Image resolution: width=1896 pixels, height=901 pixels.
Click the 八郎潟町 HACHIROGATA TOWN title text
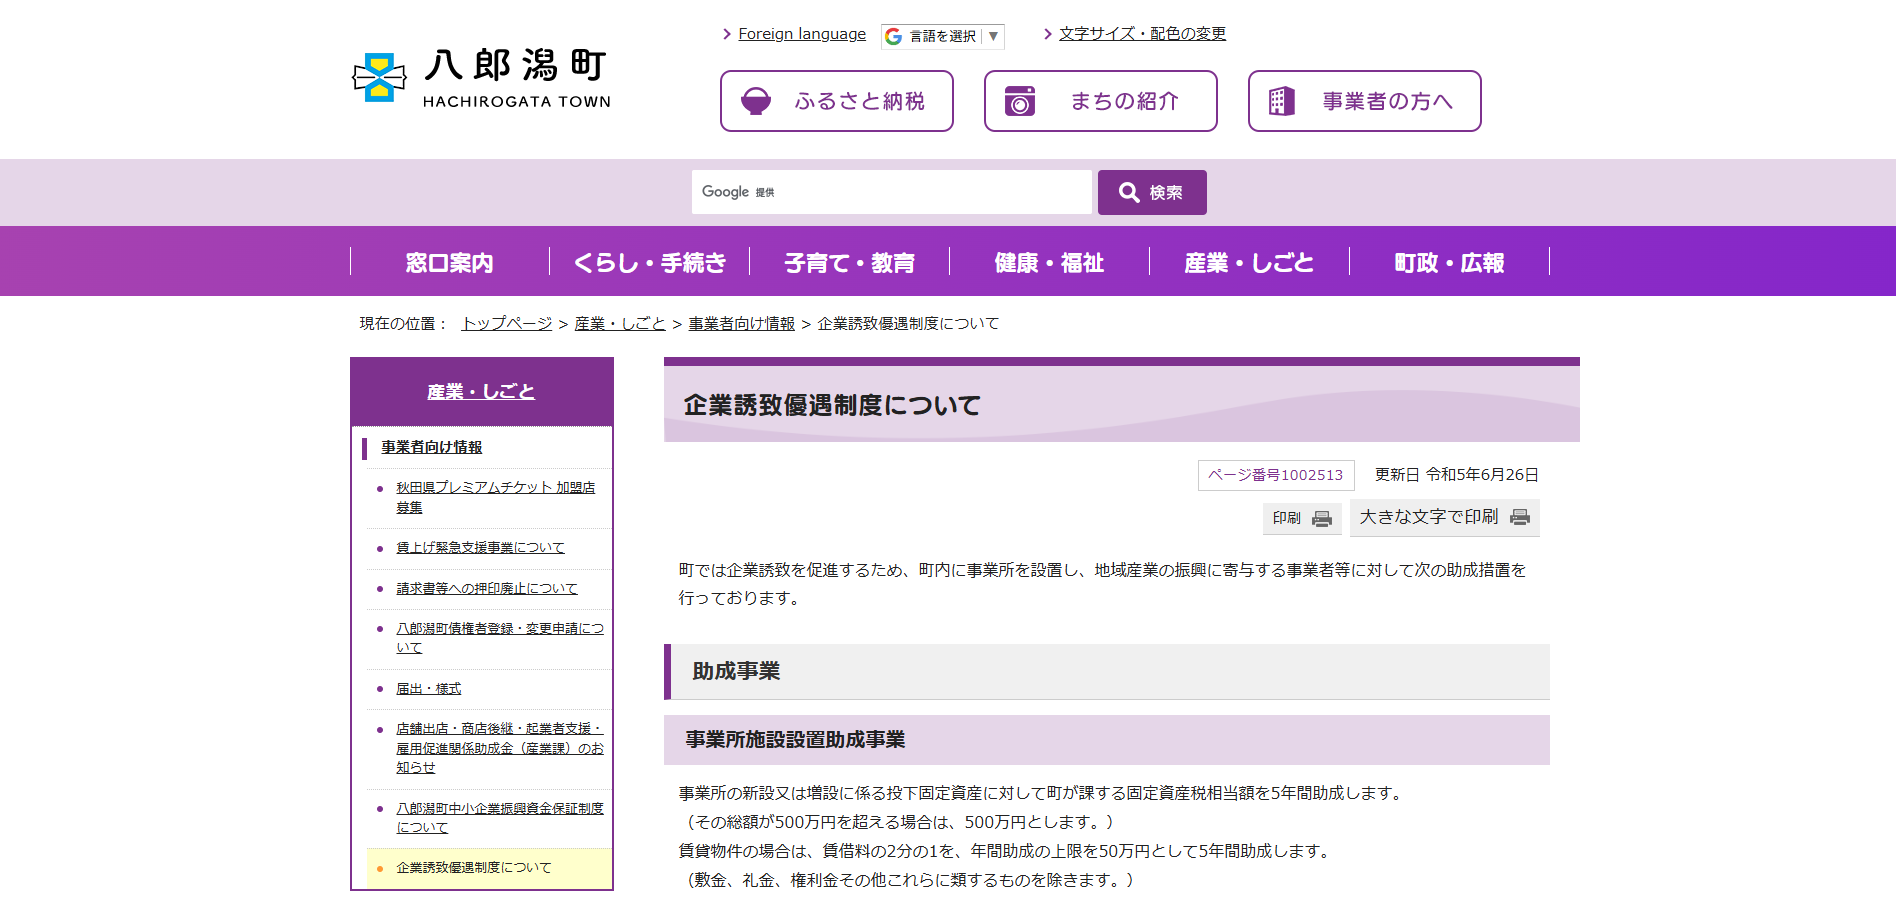[517, 78]
